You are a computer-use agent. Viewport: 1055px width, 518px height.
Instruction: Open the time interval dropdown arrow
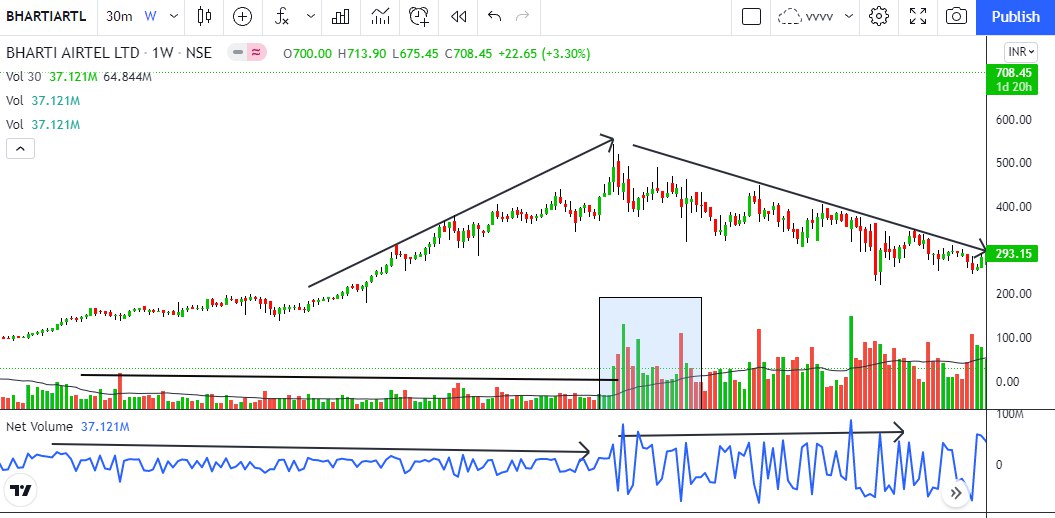174,16
